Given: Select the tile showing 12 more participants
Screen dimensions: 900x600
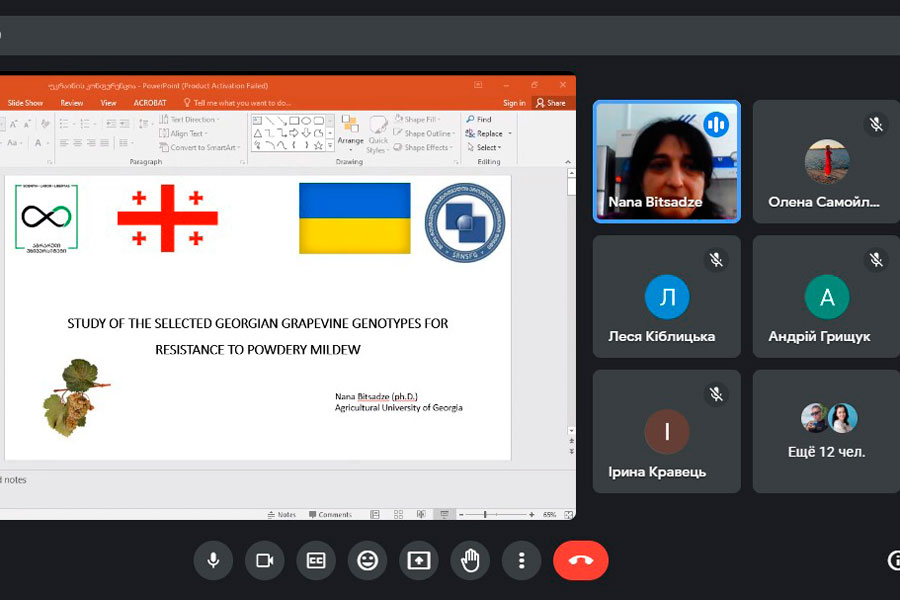Looking at the screenshot, I should pyautogui.click(x=826, y=431).
